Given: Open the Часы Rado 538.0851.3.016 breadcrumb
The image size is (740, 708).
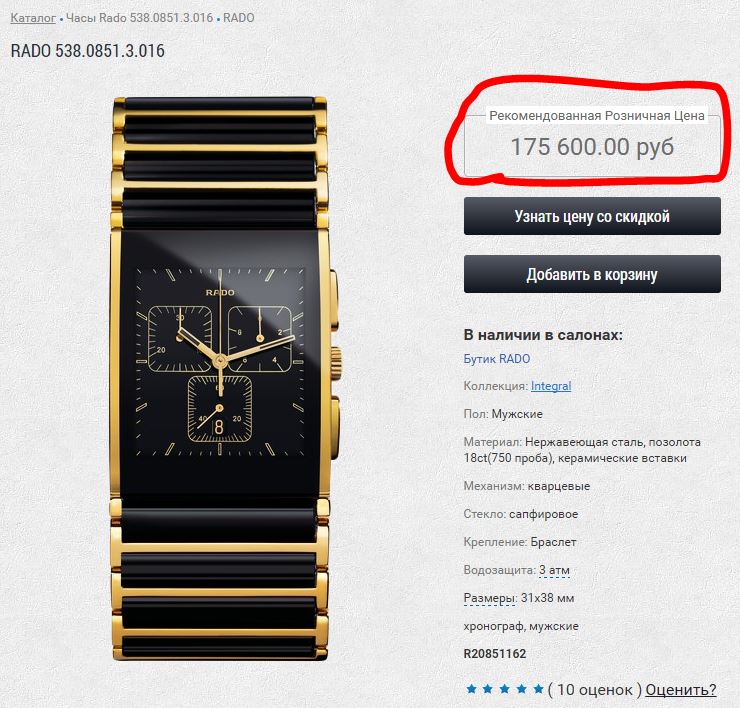Looking at the screenshot, I should (x=139, y=18).
